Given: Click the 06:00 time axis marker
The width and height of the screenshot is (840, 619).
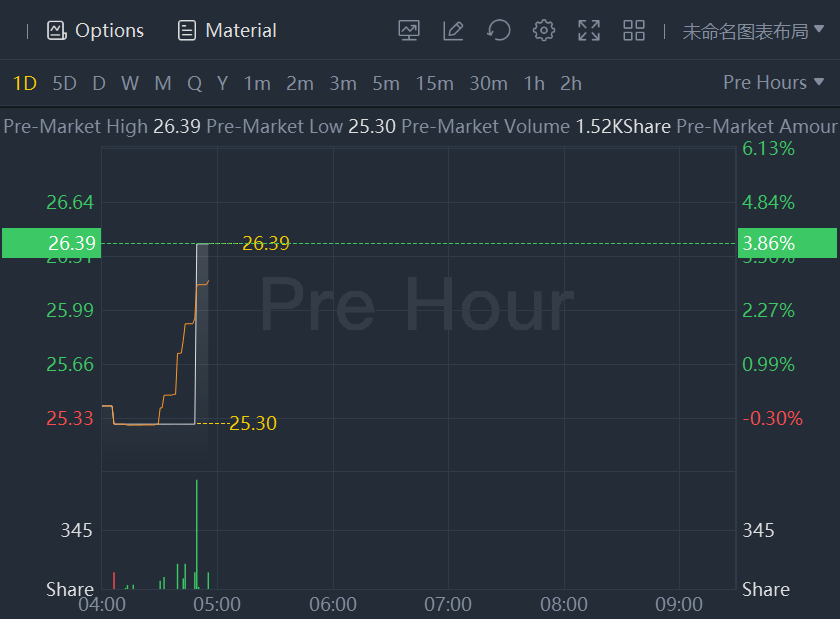Looking at the screenshot, I should point(333,604).
